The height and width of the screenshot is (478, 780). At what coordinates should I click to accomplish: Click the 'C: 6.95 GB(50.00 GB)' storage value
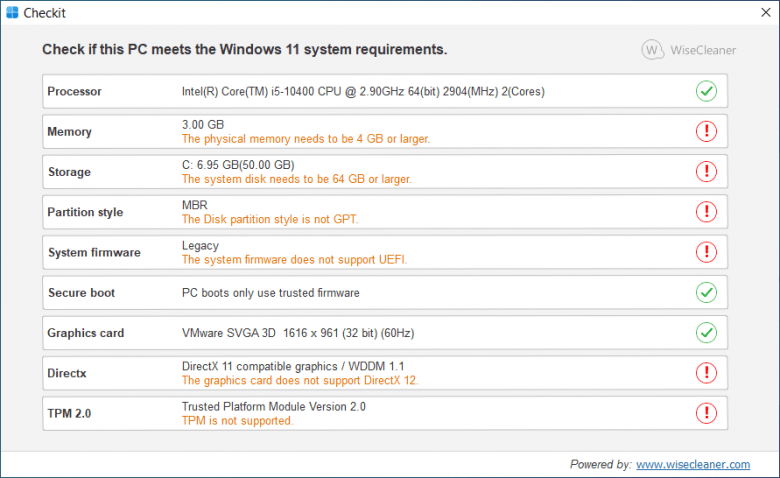238,165
